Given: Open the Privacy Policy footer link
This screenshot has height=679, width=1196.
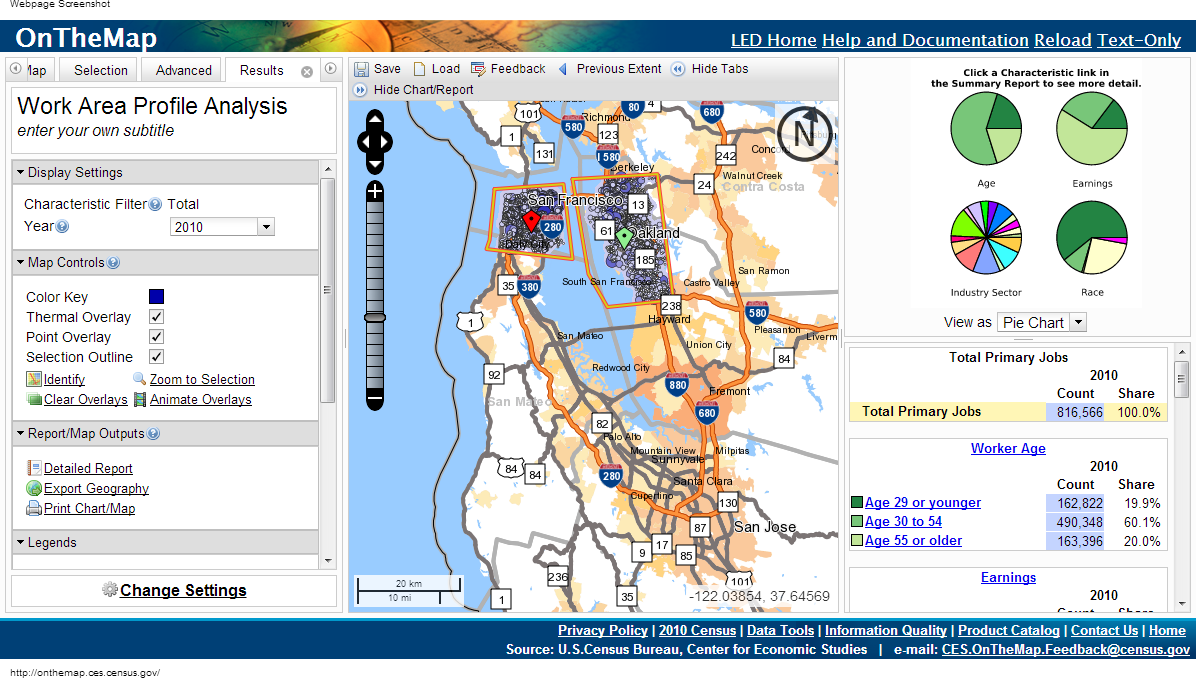Looking at the screenshot, I should click(603, 630).
